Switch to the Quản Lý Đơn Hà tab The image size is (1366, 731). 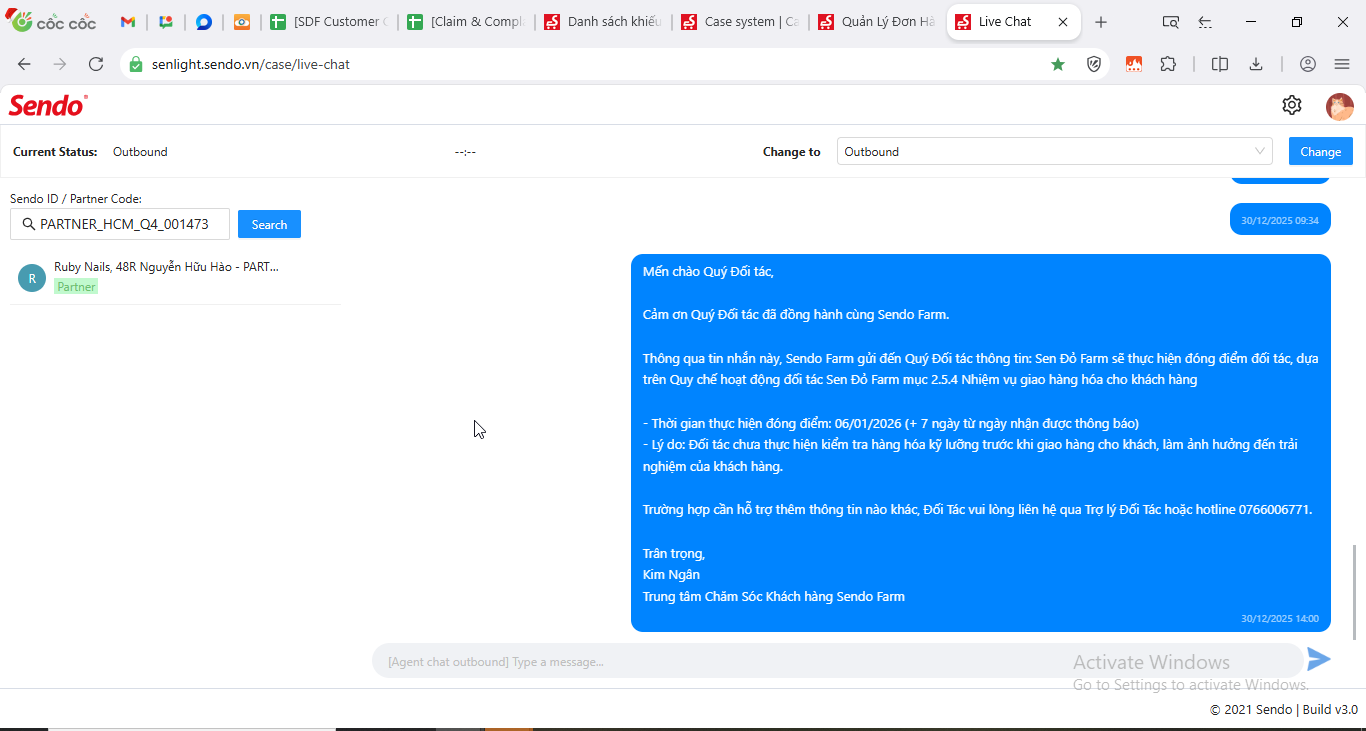point(876,22)
